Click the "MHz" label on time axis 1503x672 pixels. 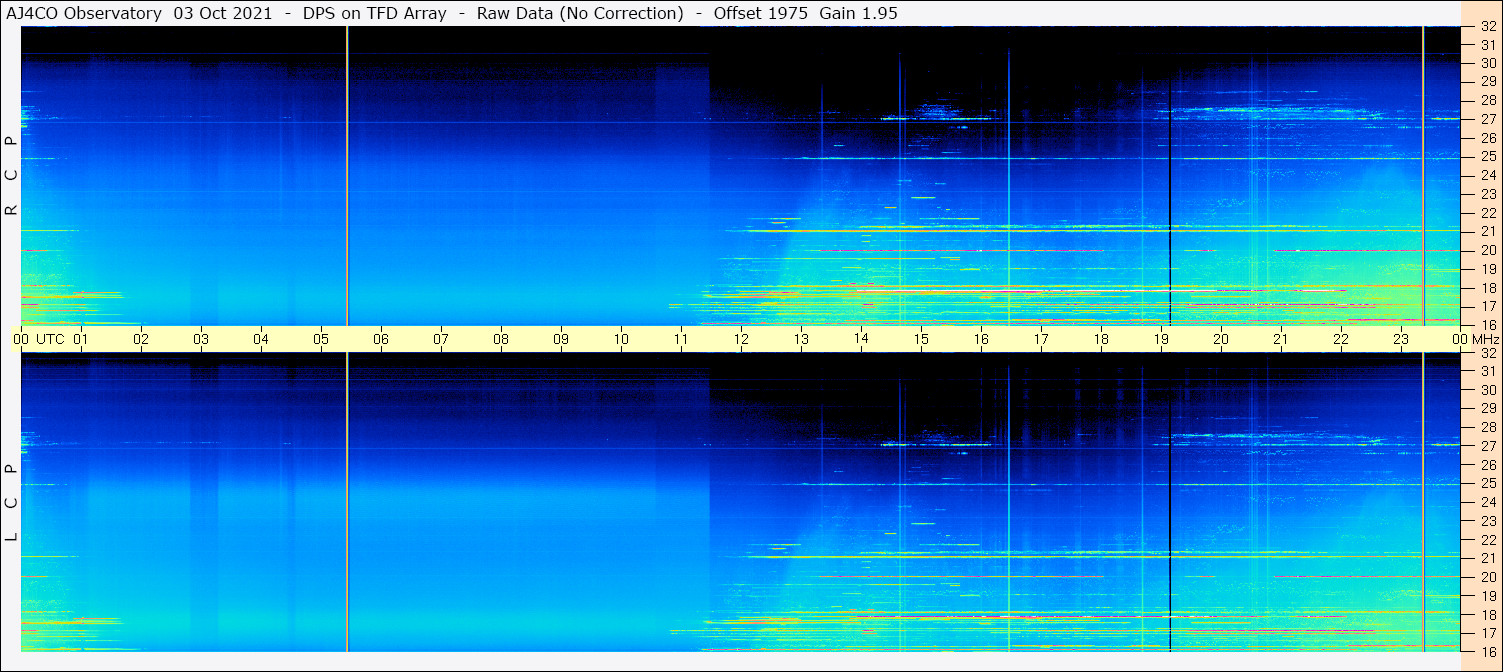point(1485,339)
